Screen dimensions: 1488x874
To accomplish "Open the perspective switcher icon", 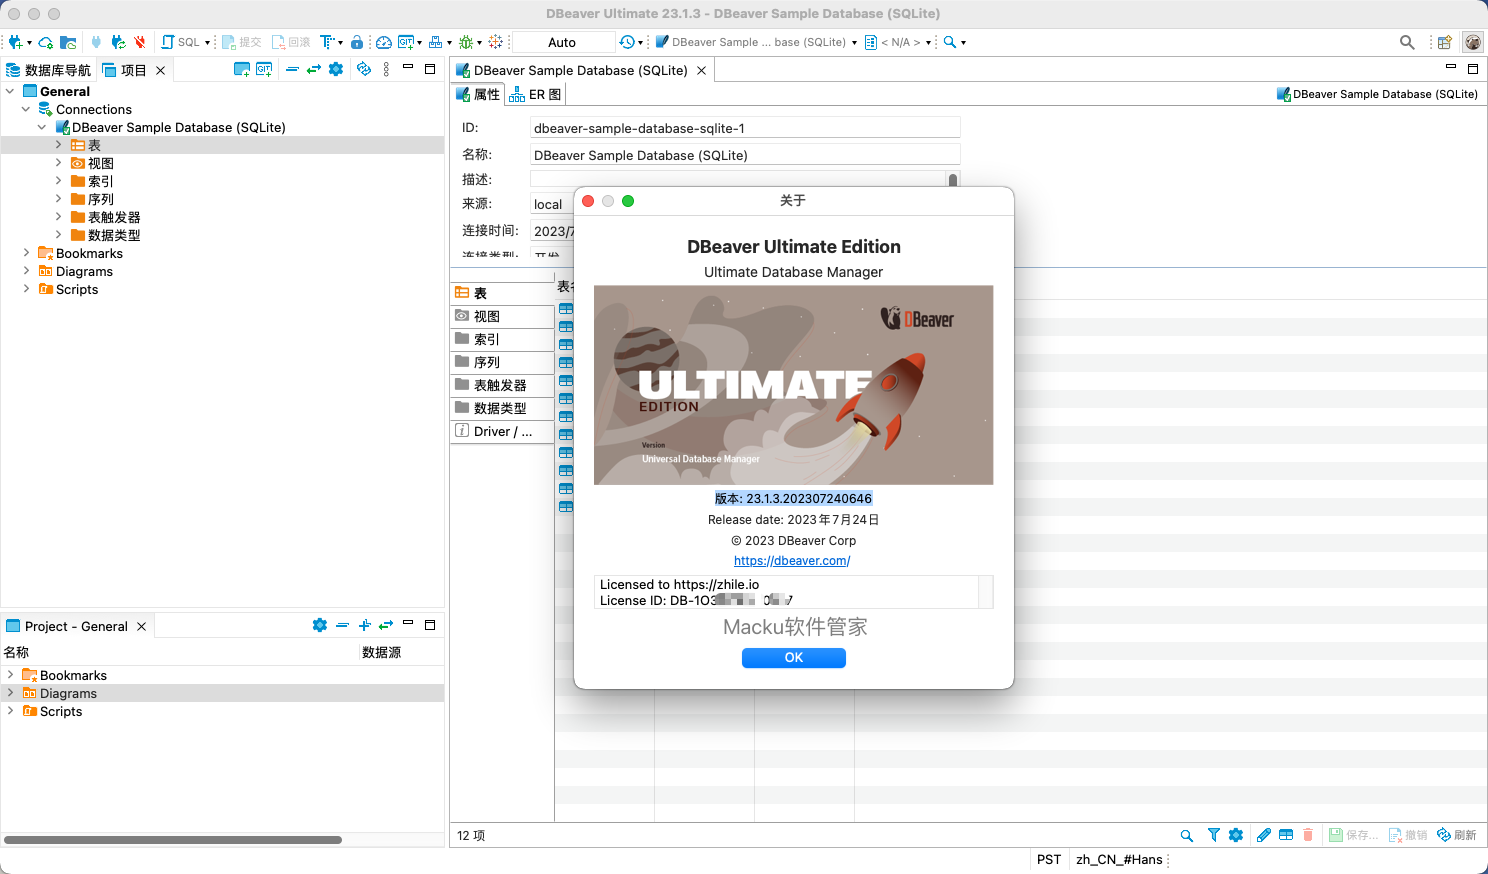I will 1444,42.
